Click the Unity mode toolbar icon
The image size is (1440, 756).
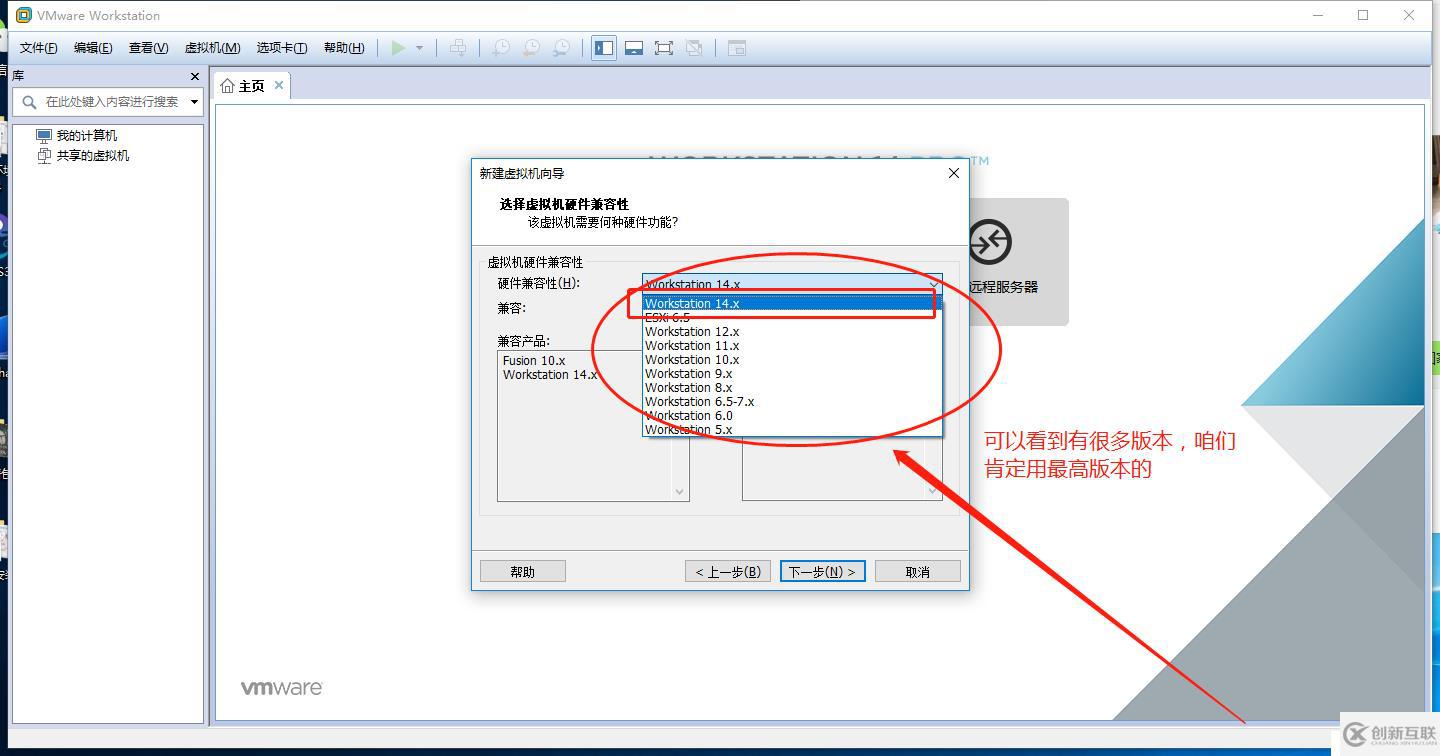694,47
